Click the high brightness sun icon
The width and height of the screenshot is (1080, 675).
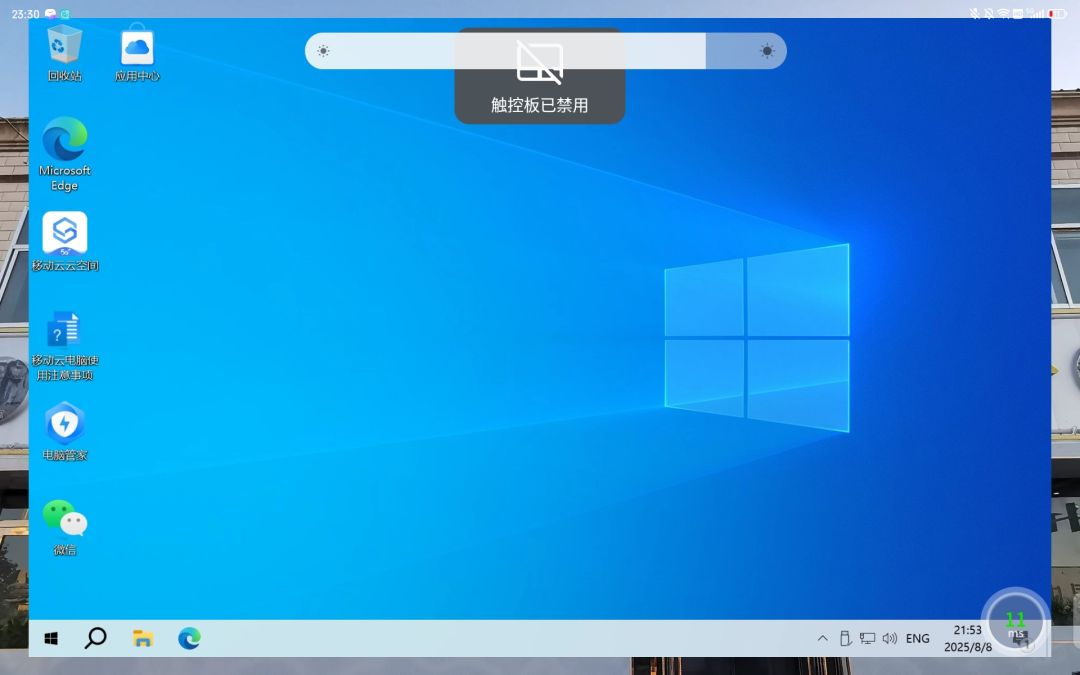point(767,51)
